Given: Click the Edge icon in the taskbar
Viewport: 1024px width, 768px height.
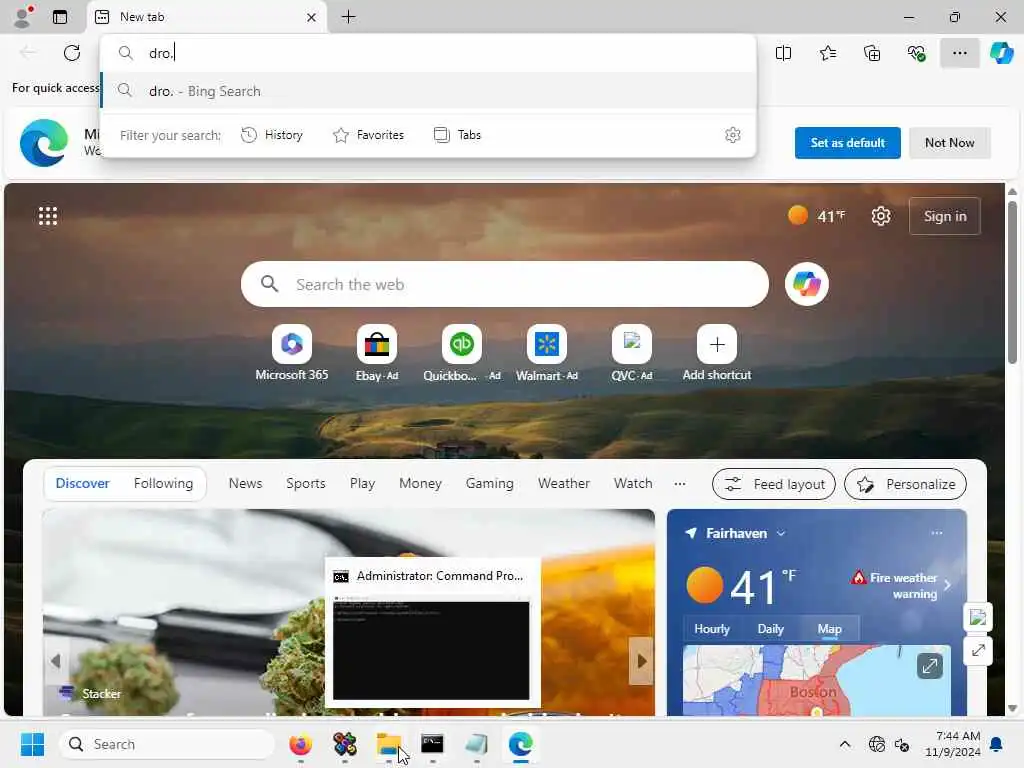Looking at the screenshot, I should (x=520, y=744).
